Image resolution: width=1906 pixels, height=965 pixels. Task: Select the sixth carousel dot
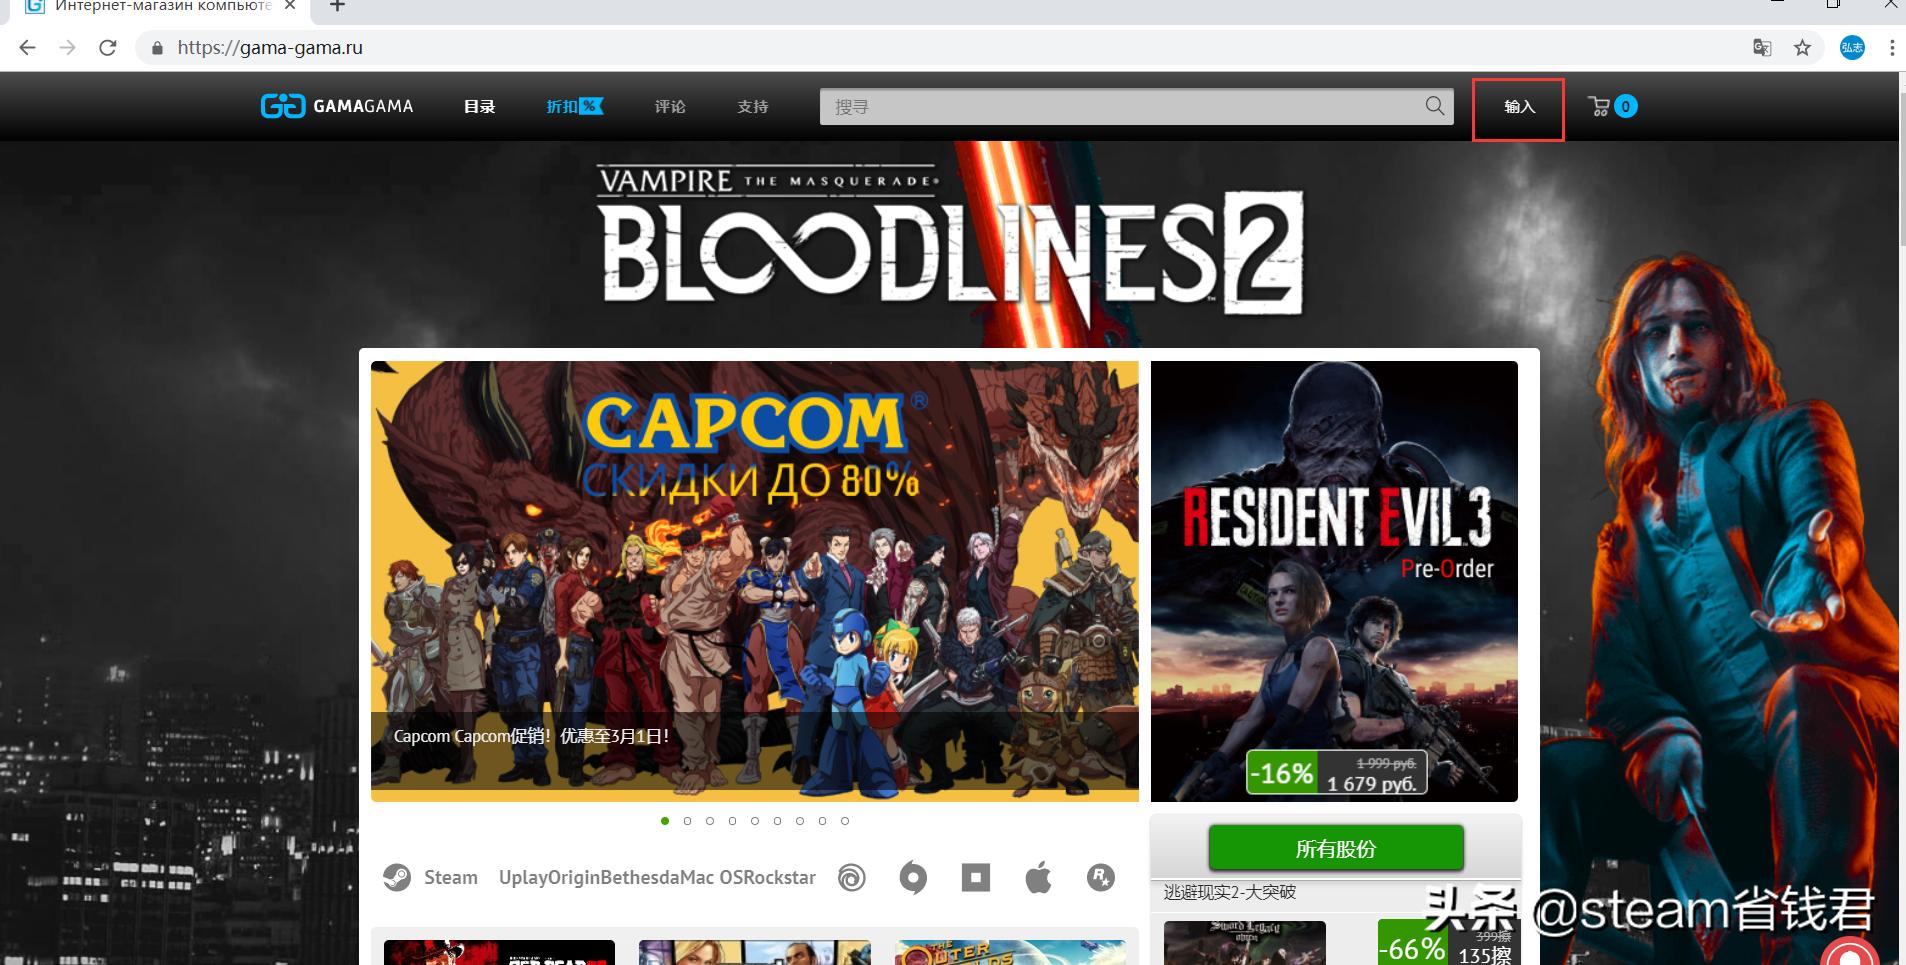point(777,821)
